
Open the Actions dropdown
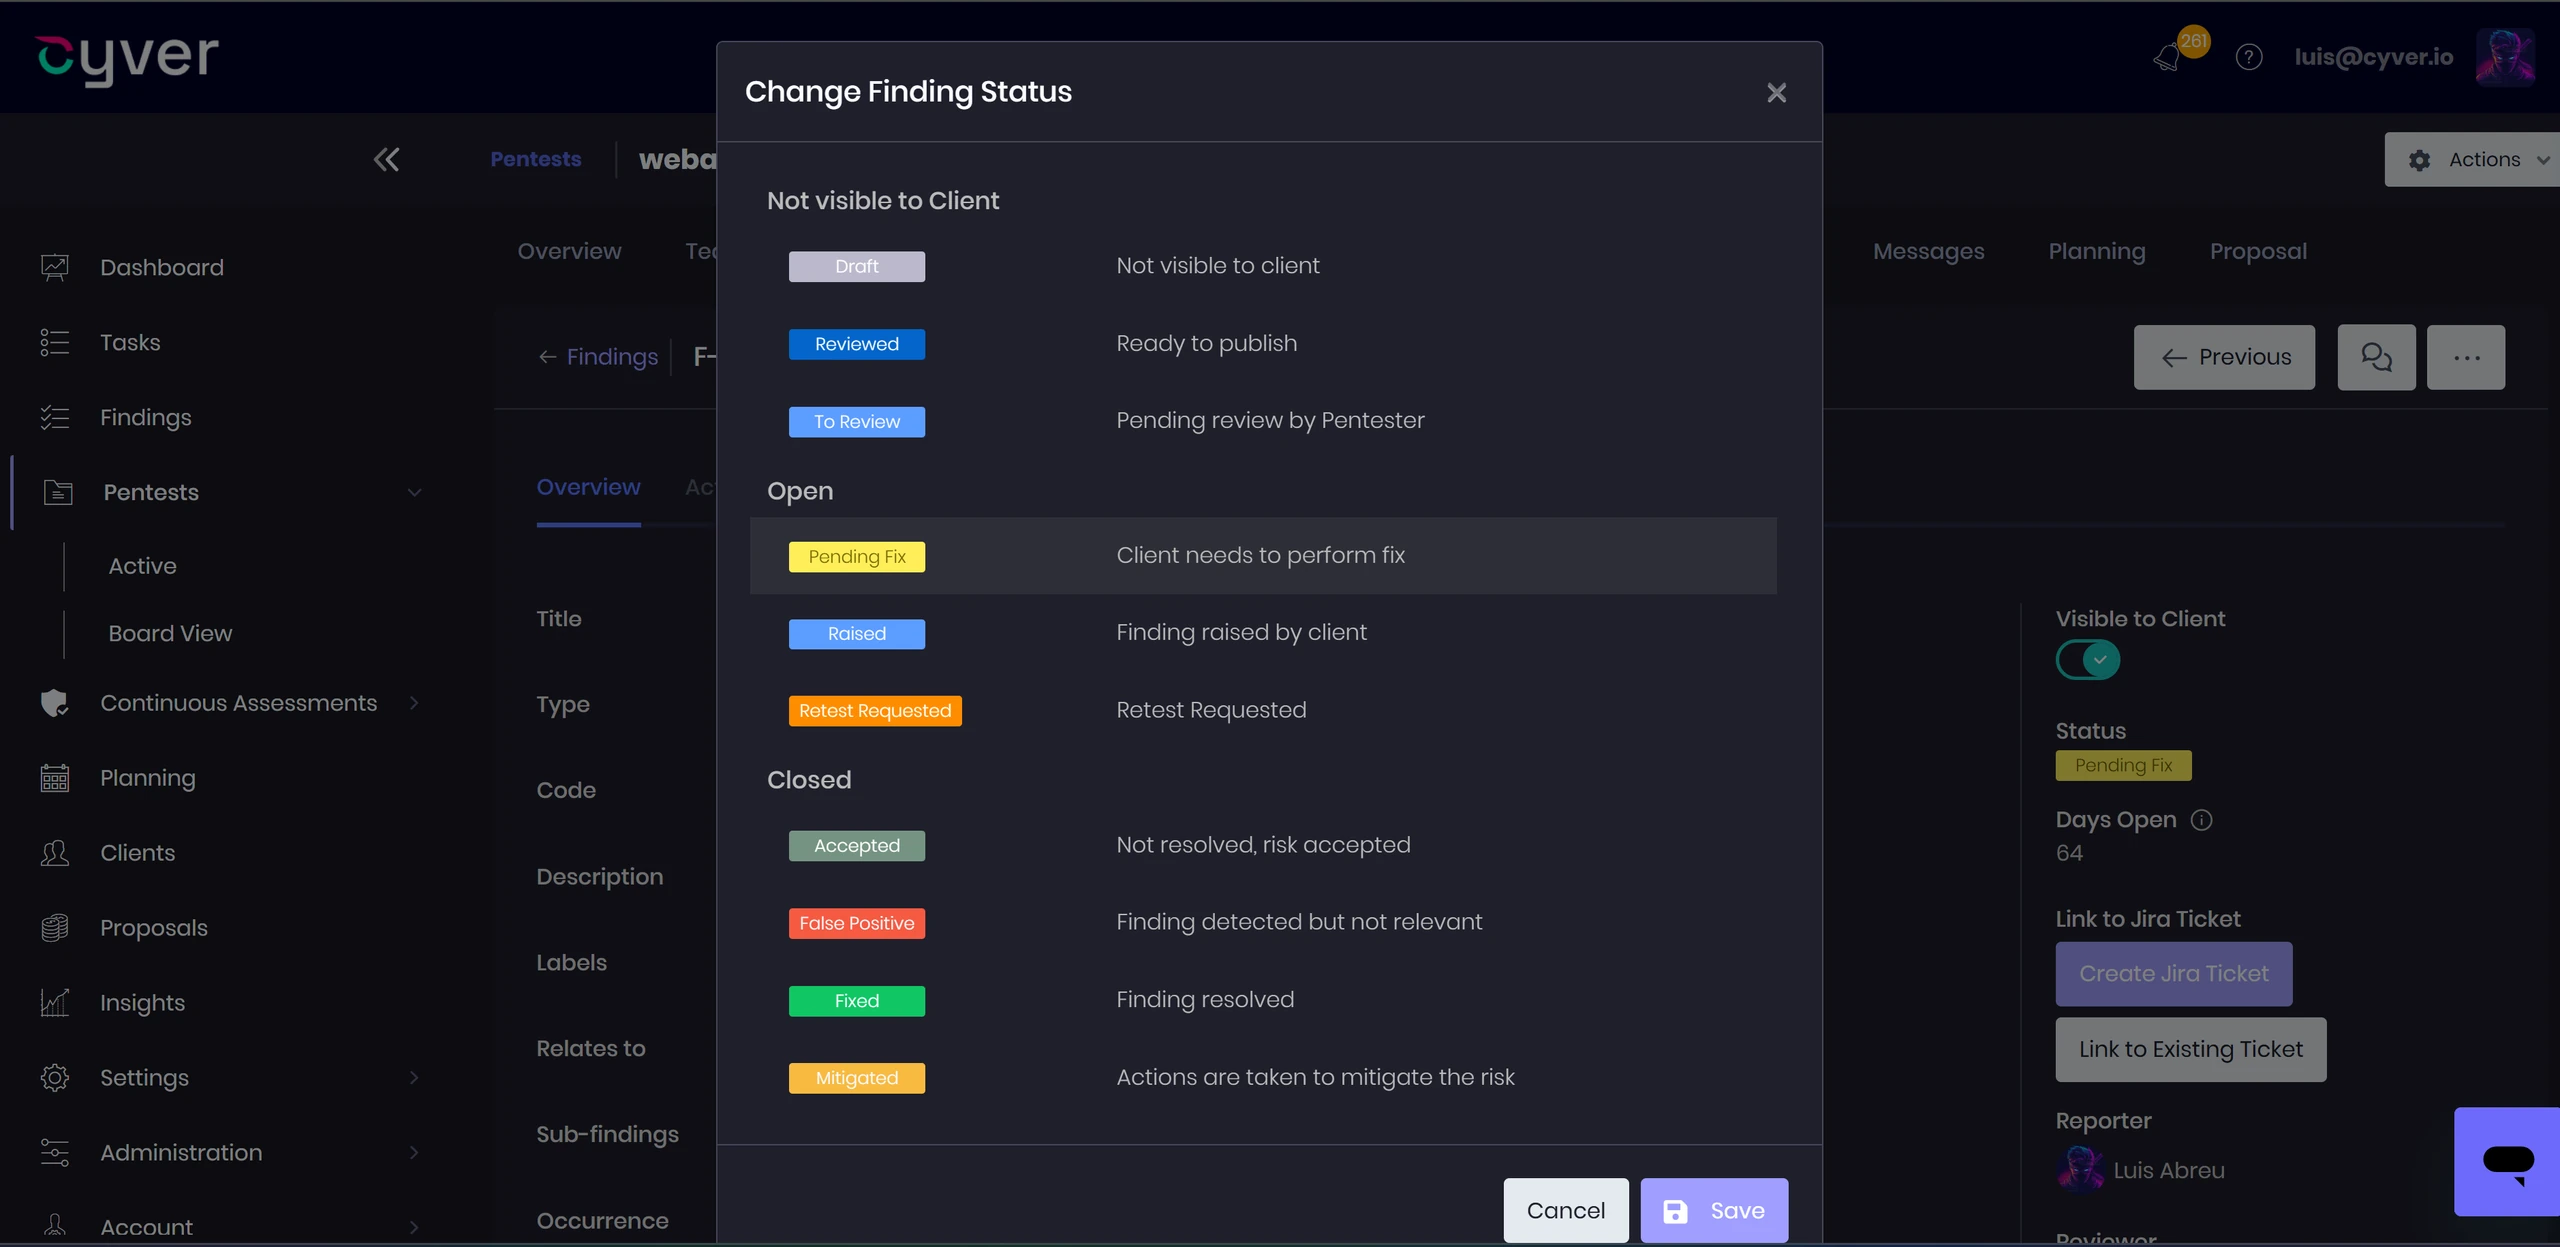[2472, 160]
